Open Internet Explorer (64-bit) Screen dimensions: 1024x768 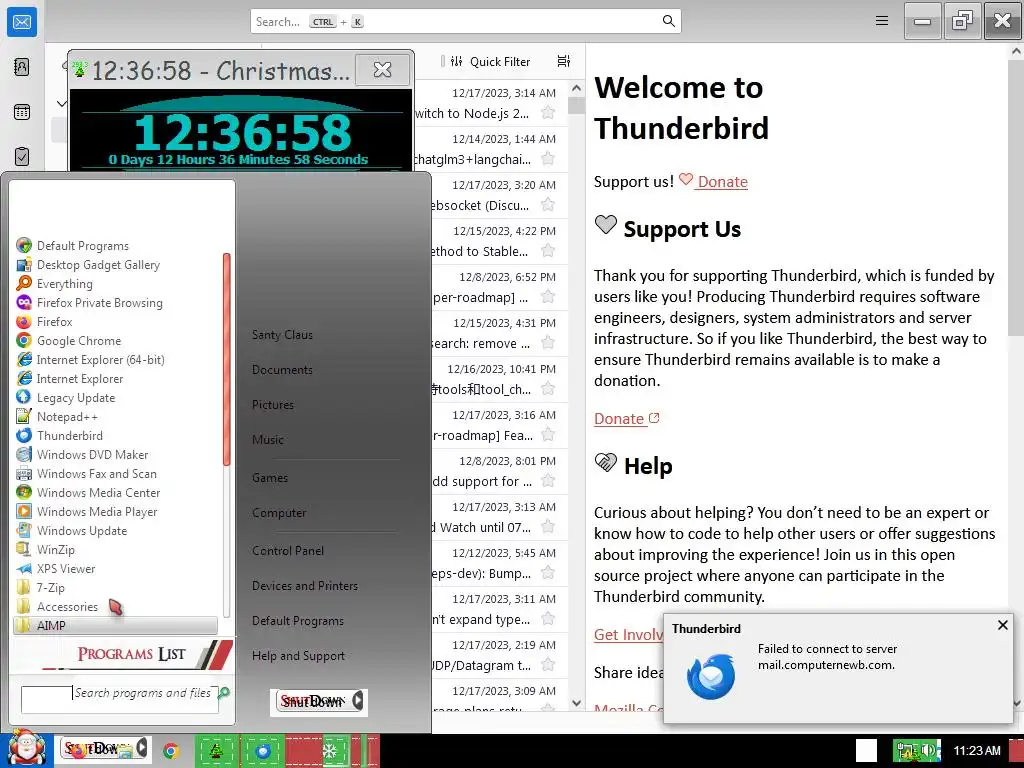click(x=100, y=359)
